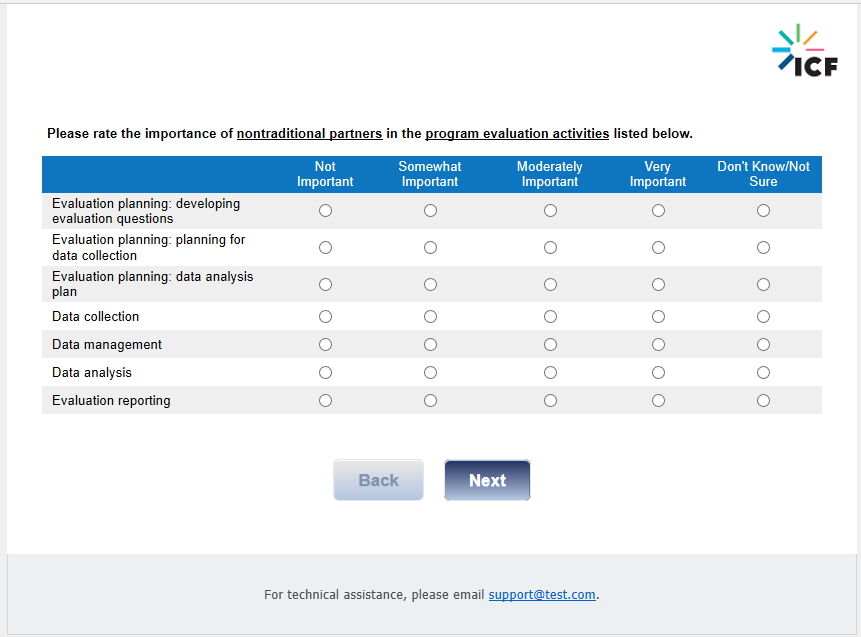Rate developing evaluation questions Moderately Important
Image resolution: width=861 pixels, height=637 pixels.
(550, 211)
